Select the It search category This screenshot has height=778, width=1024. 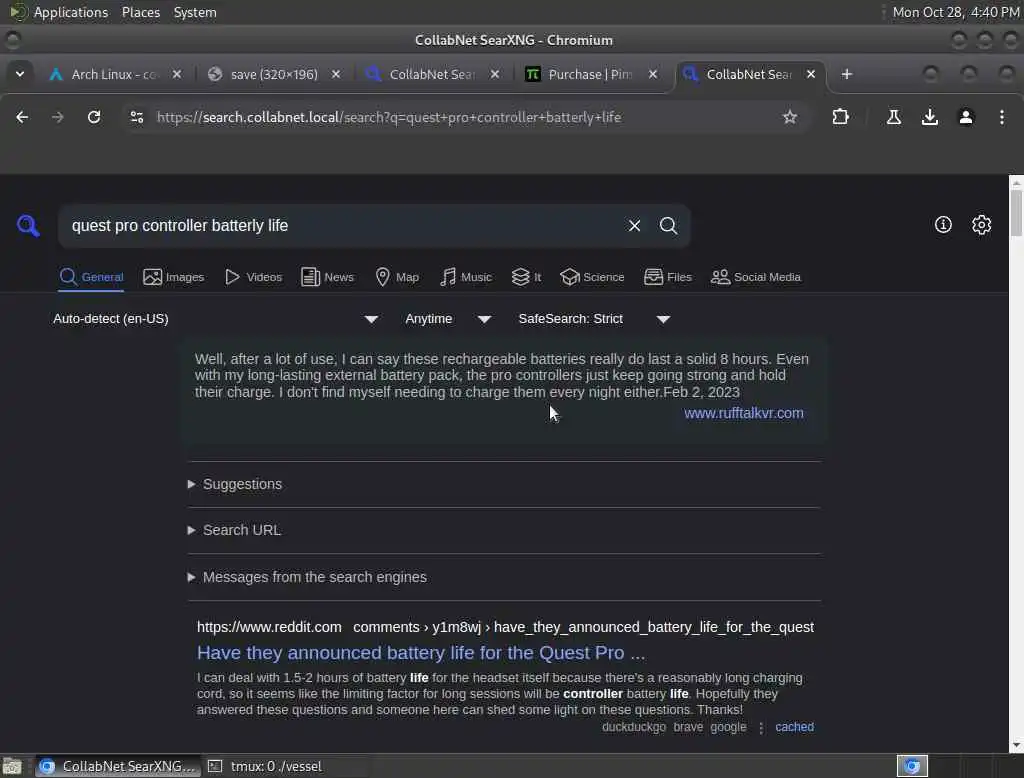(x=526, y=277)
